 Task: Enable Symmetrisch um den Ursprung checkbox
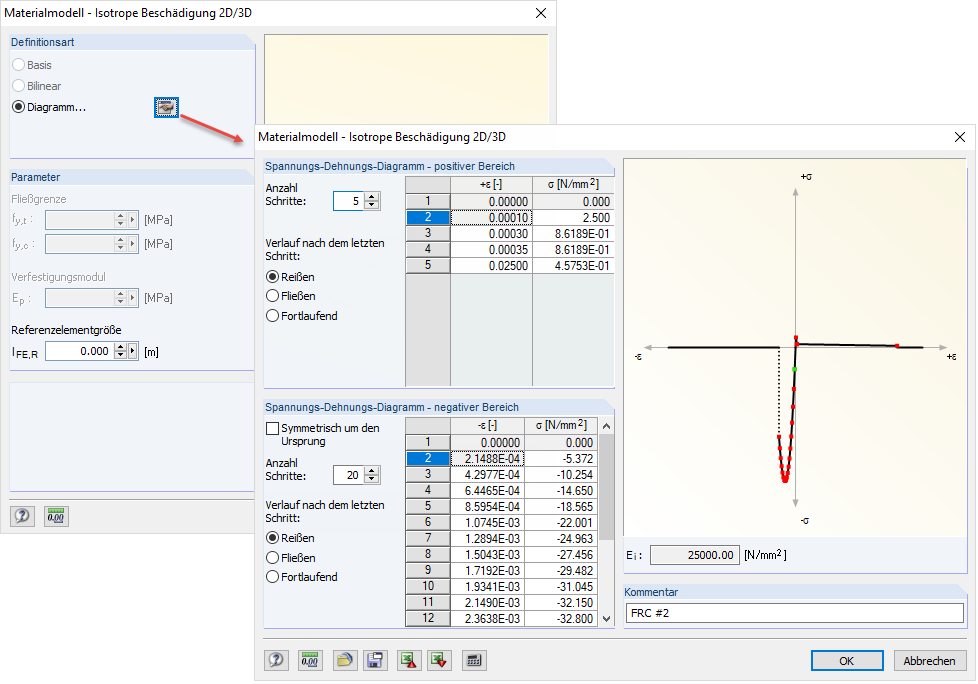pos(273,428)
